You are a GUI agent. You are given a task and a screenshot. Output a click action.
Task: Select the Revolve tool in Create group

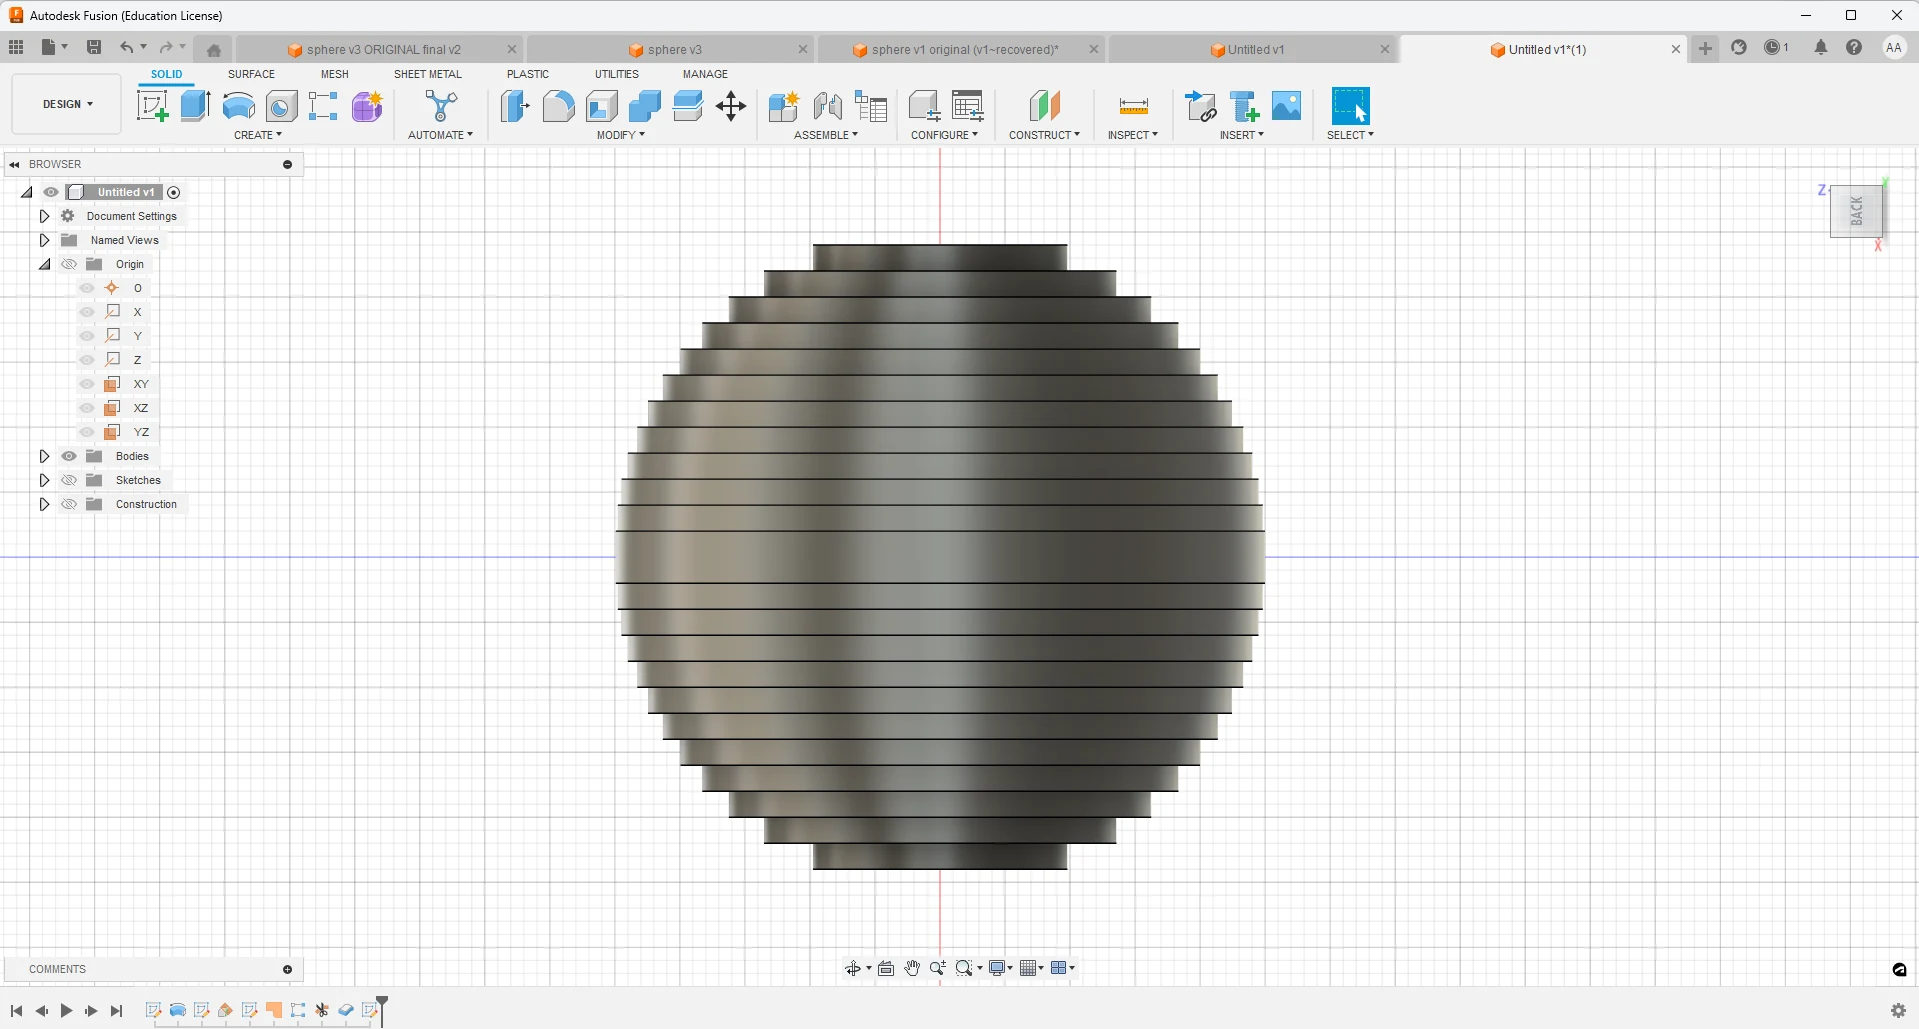pos(238,106)
